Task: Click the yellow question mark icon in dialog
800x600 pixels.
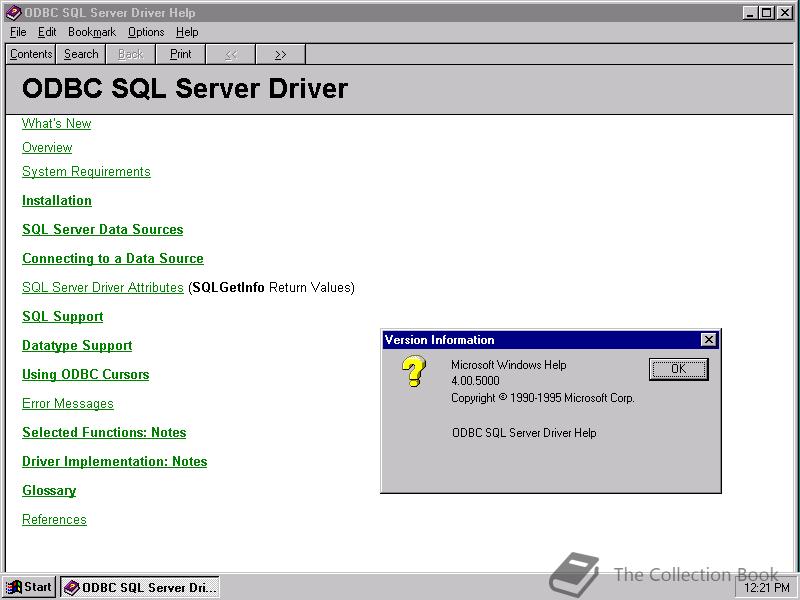Action: pos(414,371)
